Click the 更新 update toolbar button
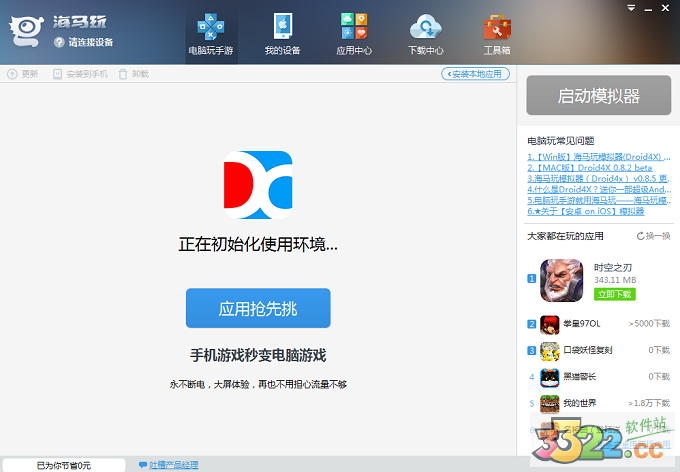680x472 pixels. 23,74
